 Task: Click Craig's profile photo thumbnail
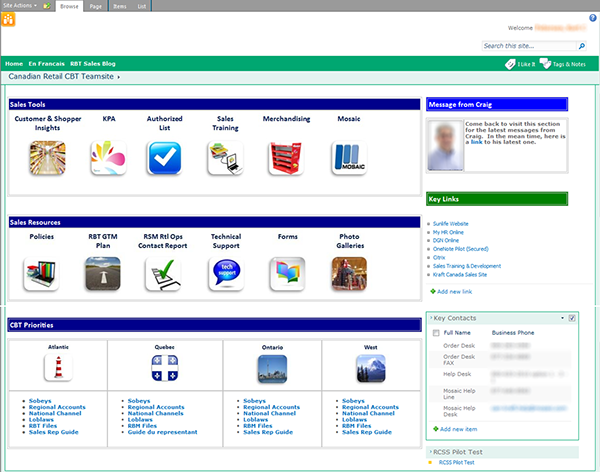(x=445, y=145)
